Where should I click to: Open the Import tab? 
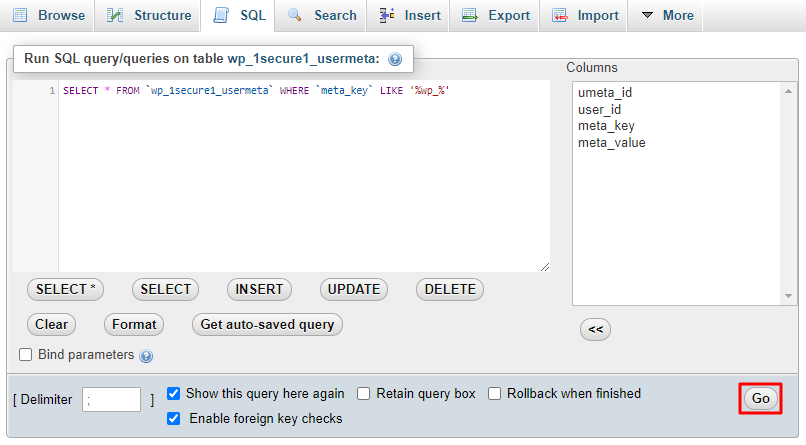(x=584, y=15)
